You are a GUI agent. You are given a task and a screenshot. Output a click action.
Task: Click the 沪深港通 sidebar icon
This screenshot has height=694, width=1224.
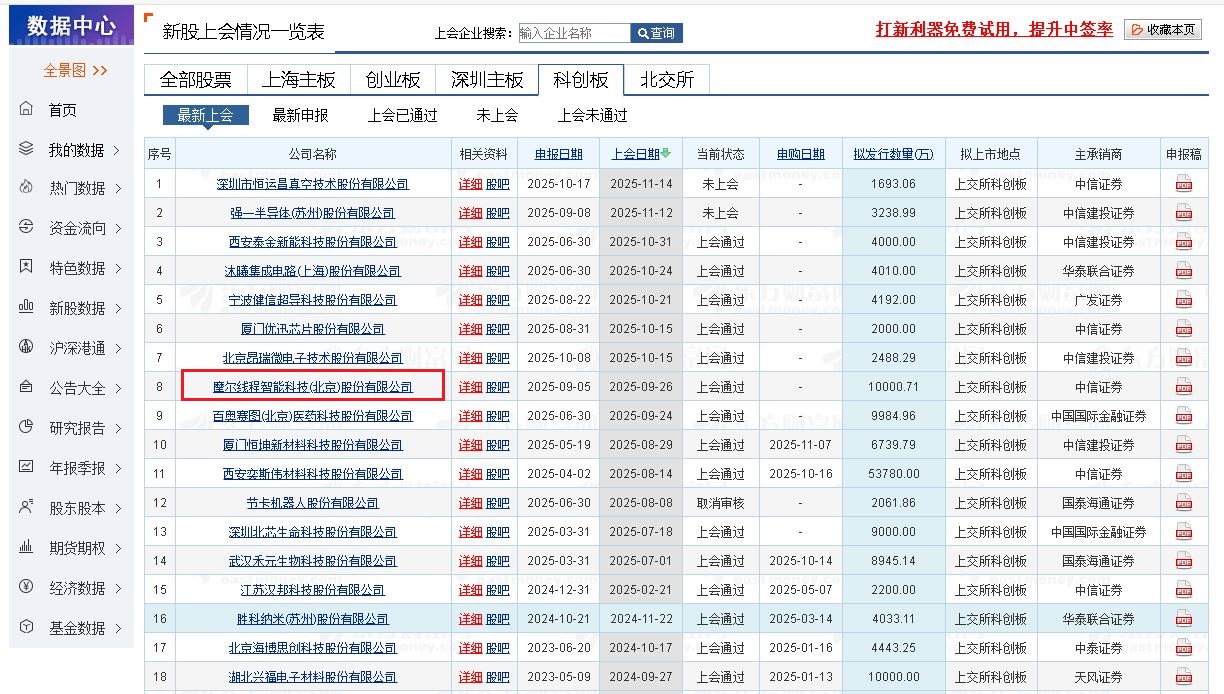point(27,348)
